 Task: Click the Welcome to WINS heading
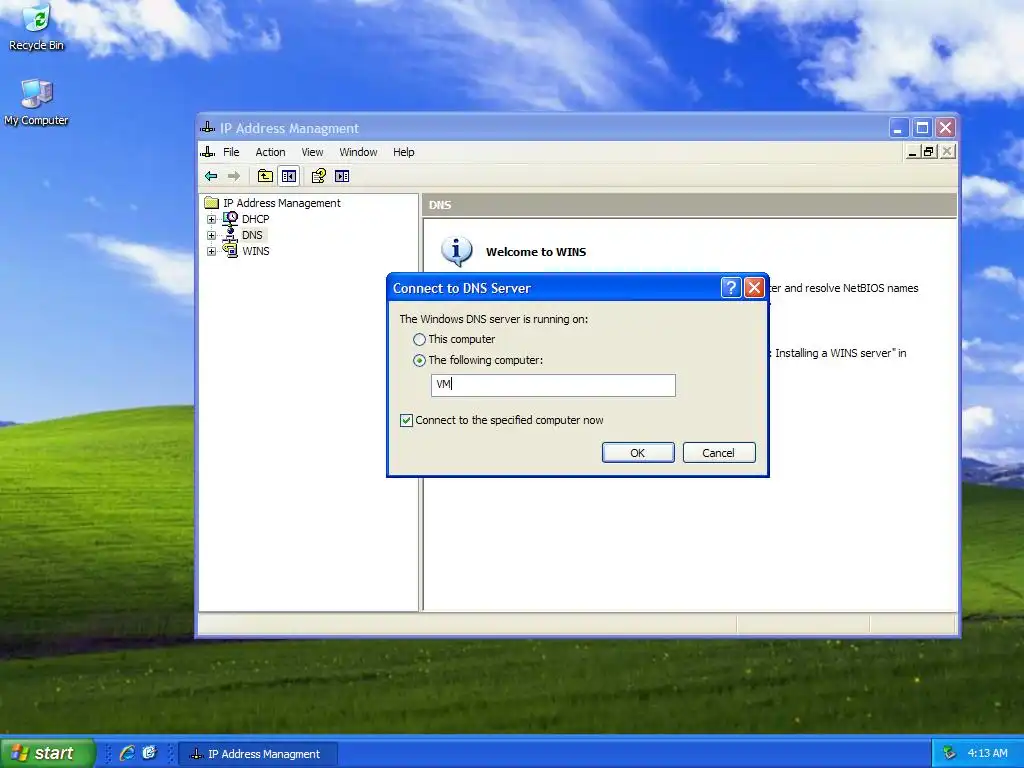pos(536,251)
